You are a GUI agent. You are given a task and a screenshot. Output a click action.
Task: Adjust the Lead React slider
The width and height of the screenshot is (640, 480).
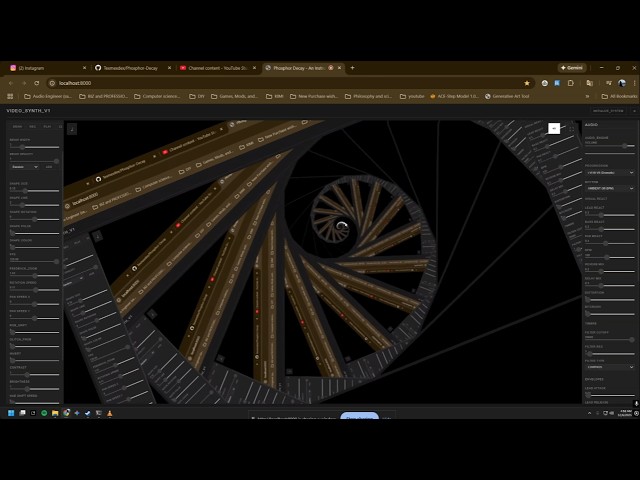coord(610,215)
